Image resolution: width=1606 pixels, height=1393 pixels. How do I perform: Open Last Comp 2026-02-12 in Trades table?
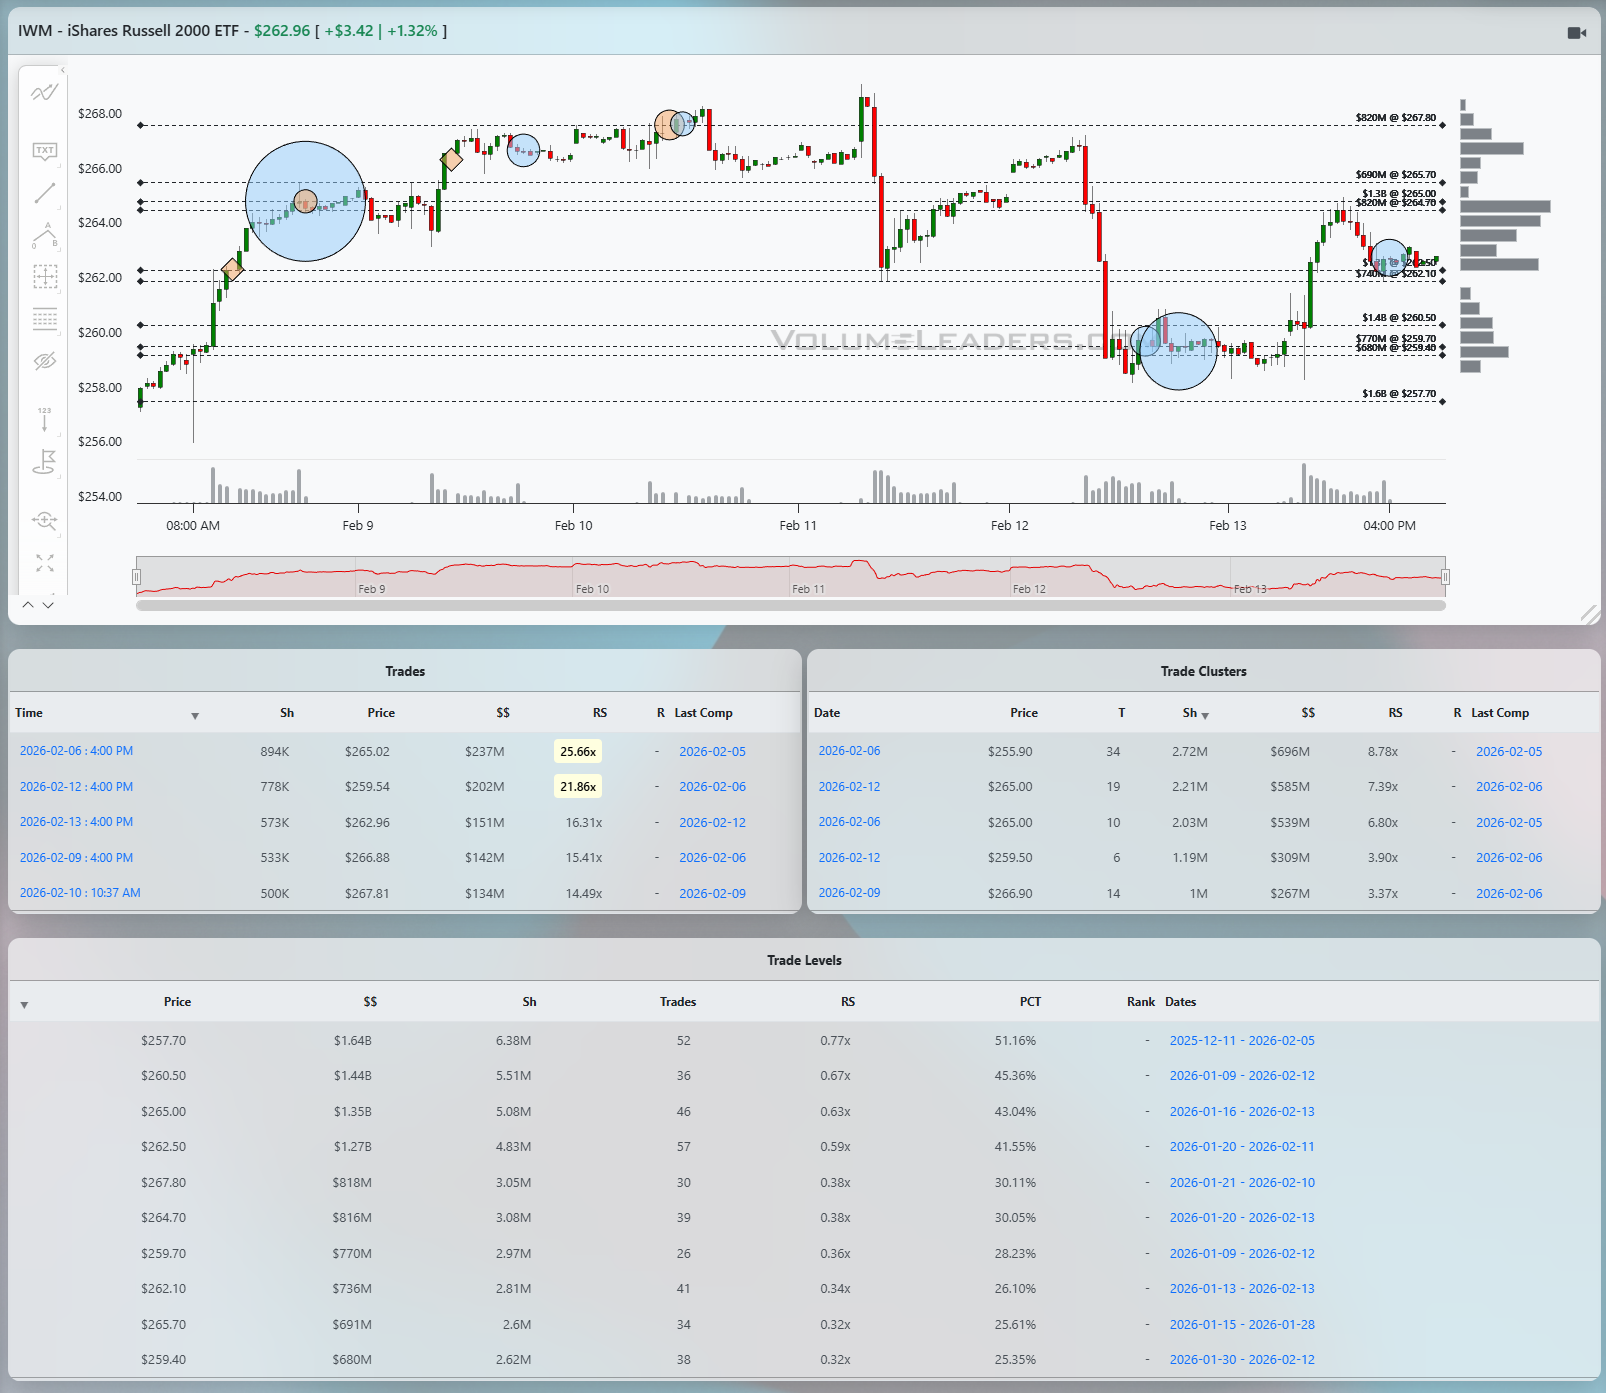pyautogui.click(x=712, y=823)
